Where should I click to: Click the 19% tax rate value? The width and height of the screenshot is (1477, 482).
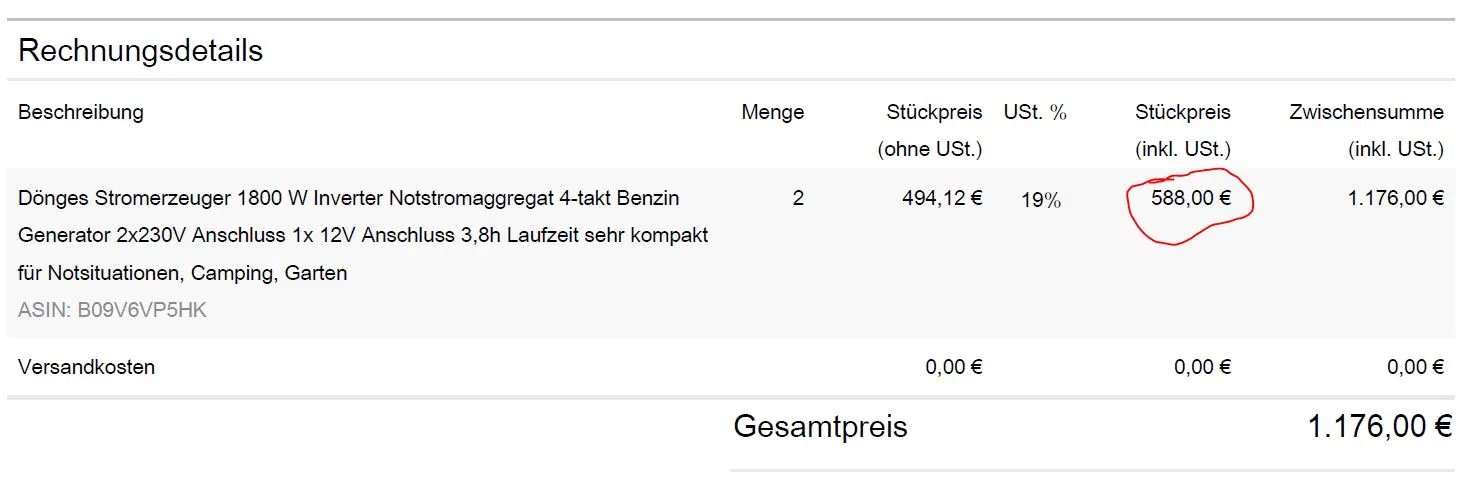1040,200
